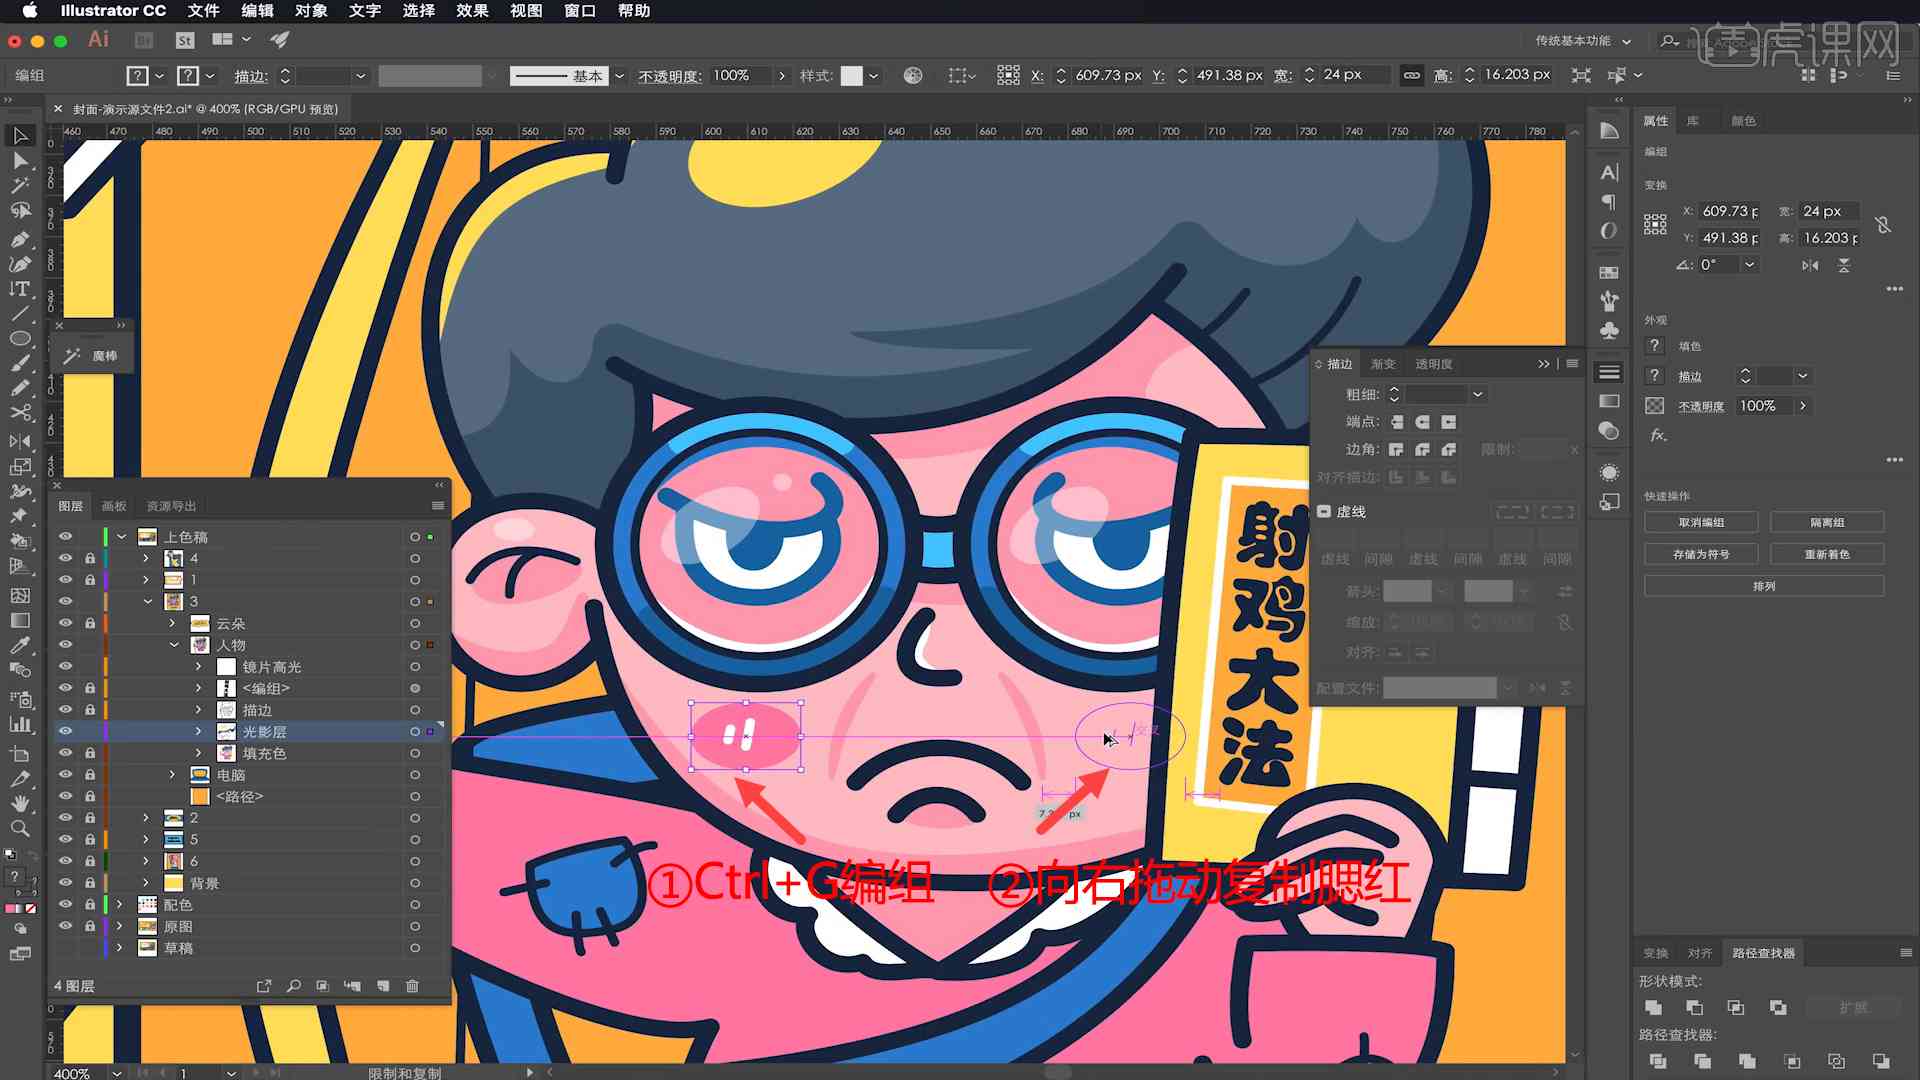Expand the 镜片高光 sublayer

point(198,667)
